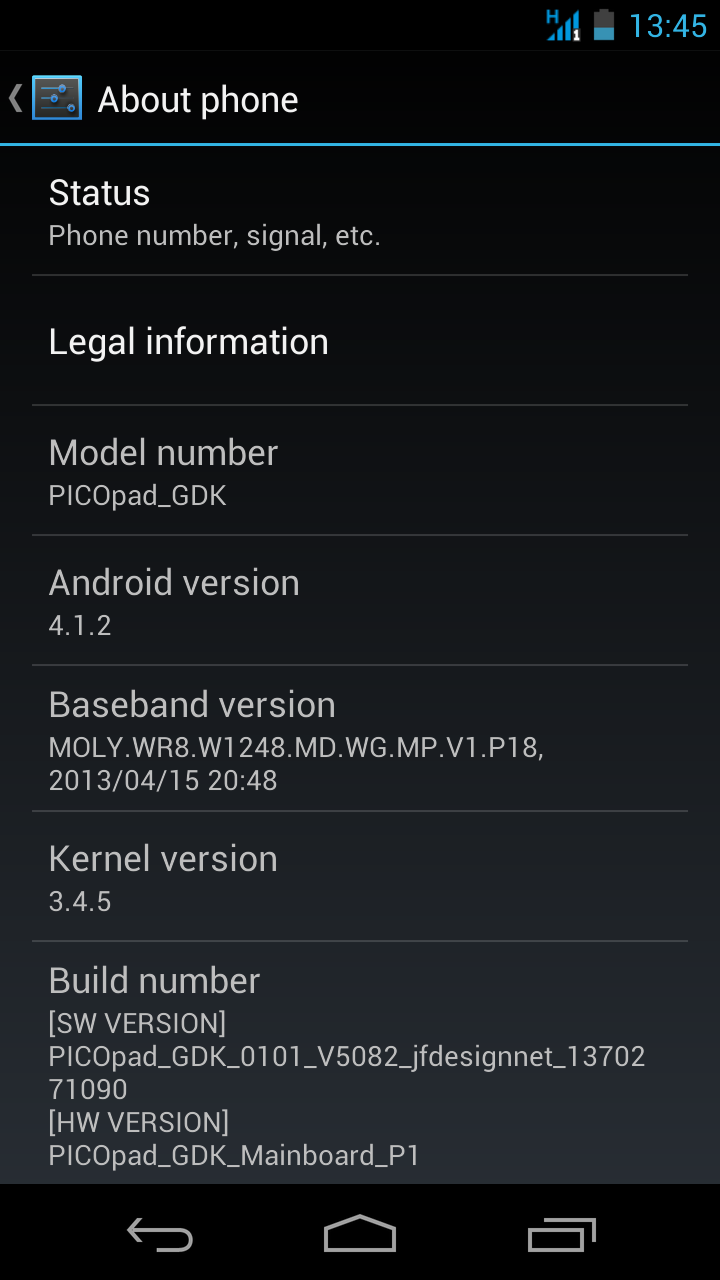Image resolution: width=720 pixels, height=1280 pixels.
Task: Tap the Settings app icon in header
Action: (57, 98)
